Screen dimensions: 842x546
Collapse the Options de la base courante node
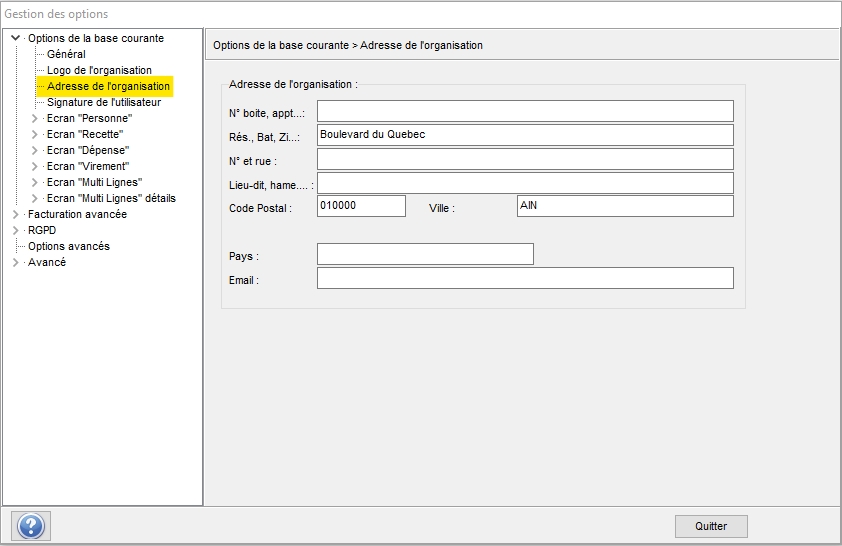tap(15, 38)
